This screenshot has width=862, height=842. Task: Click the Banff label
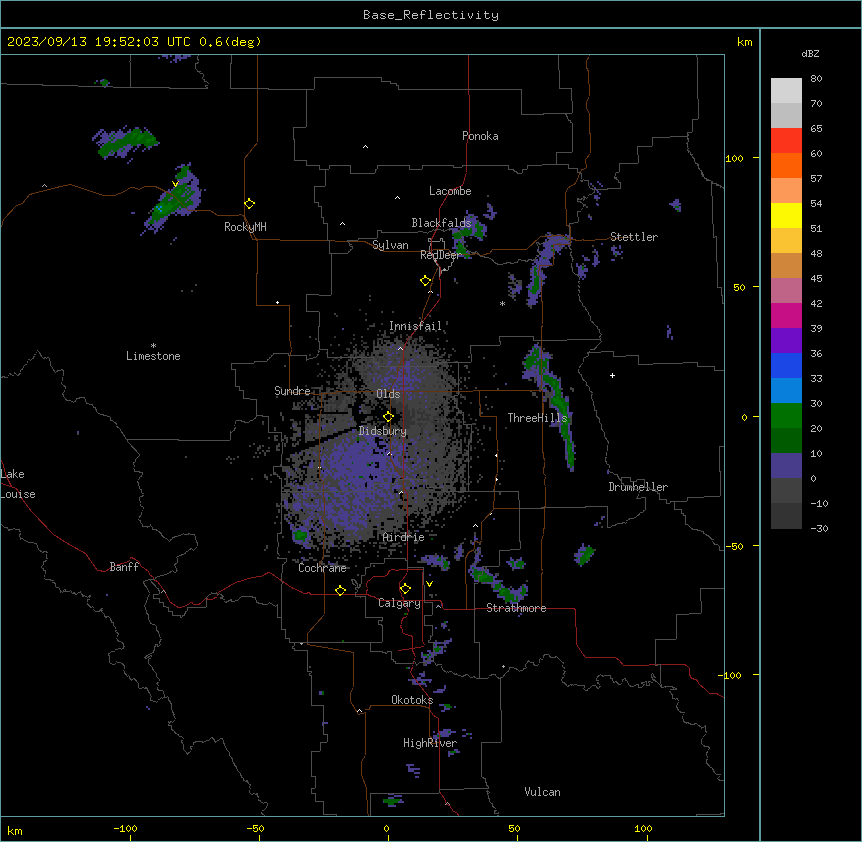(124, 567)
